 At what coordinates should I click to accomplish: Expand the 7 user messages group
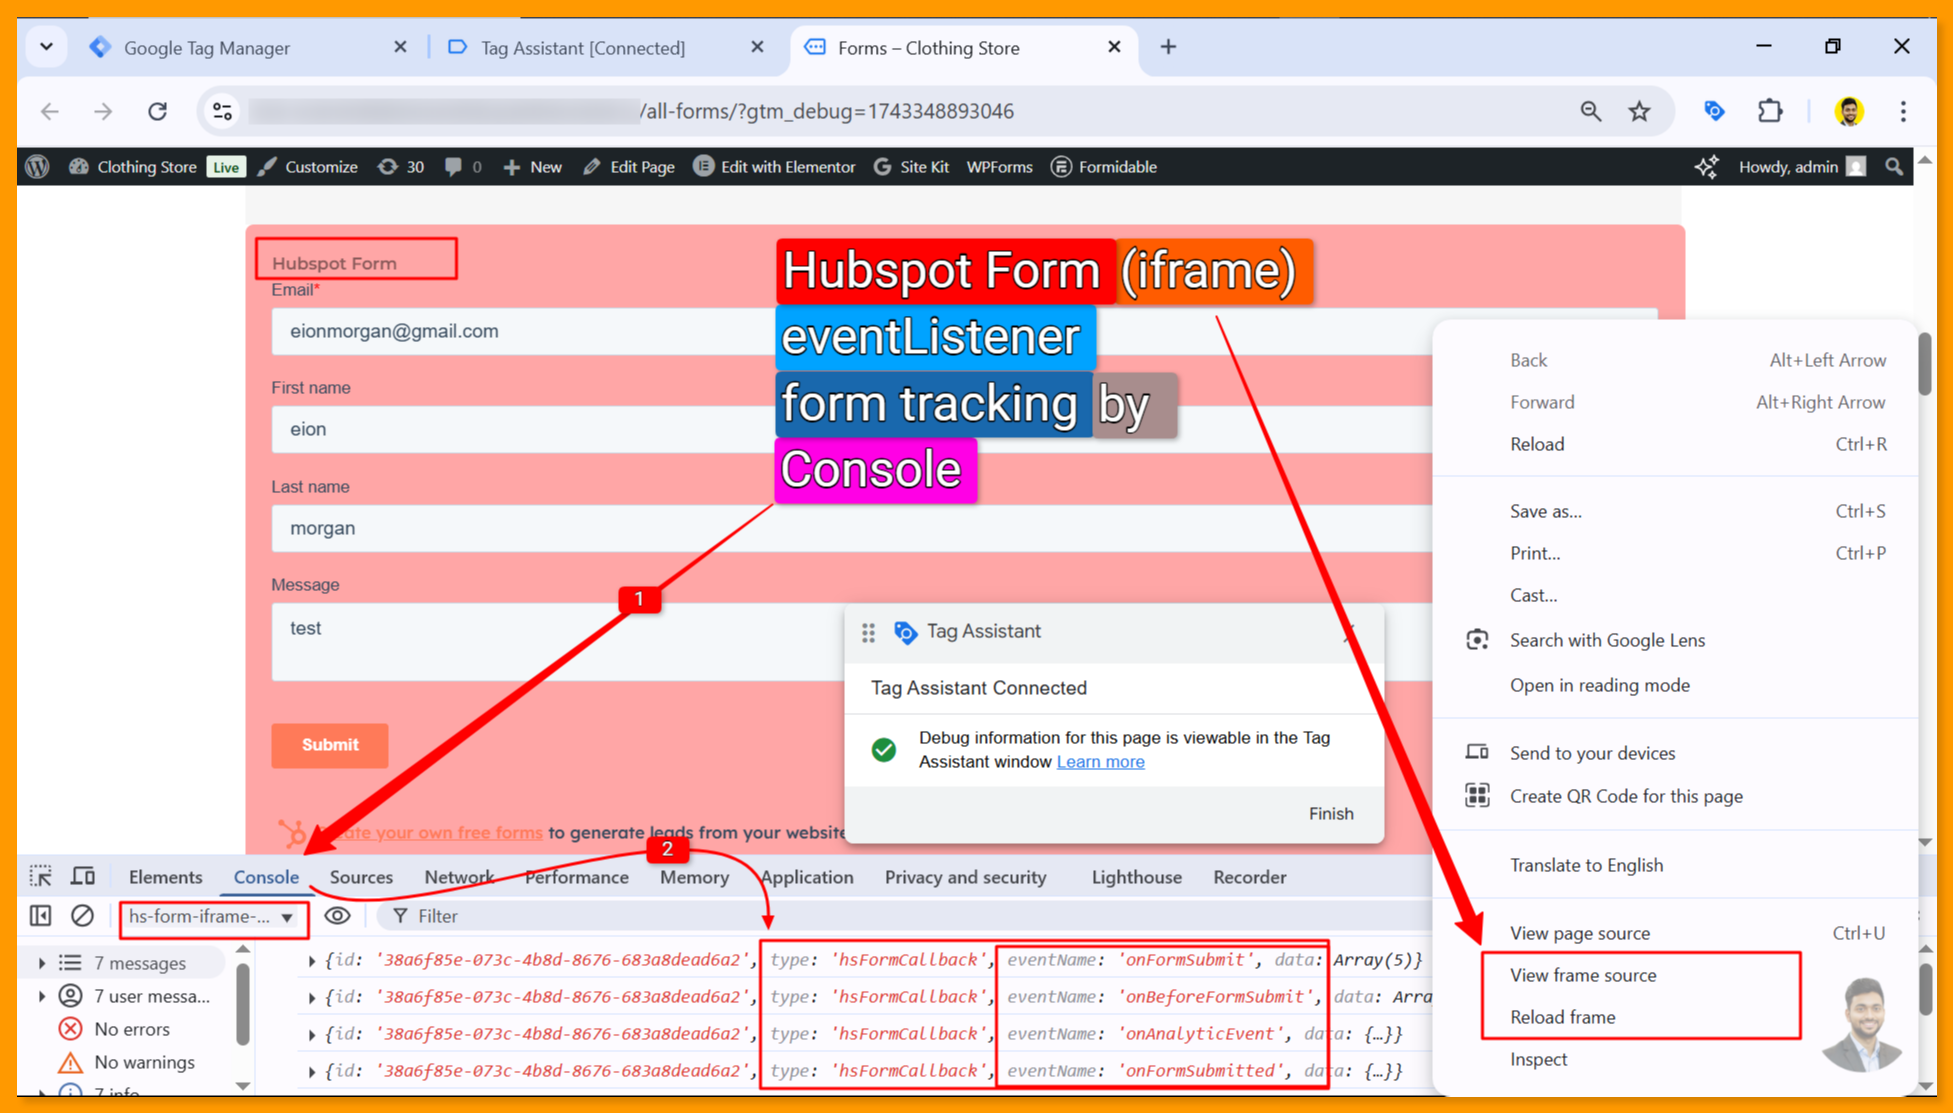42,996
